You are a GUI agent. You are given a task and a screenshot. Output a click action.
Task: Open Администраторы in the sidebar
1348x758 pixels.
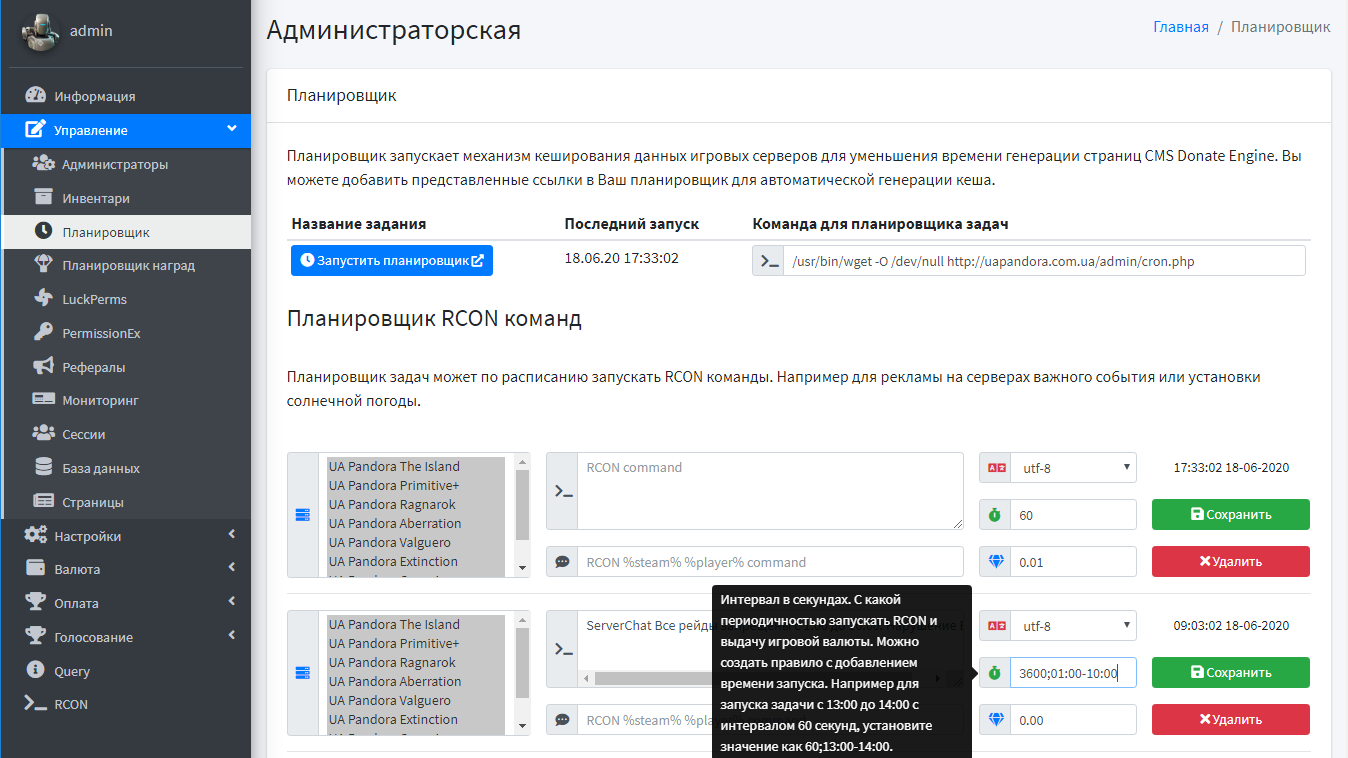114,164
